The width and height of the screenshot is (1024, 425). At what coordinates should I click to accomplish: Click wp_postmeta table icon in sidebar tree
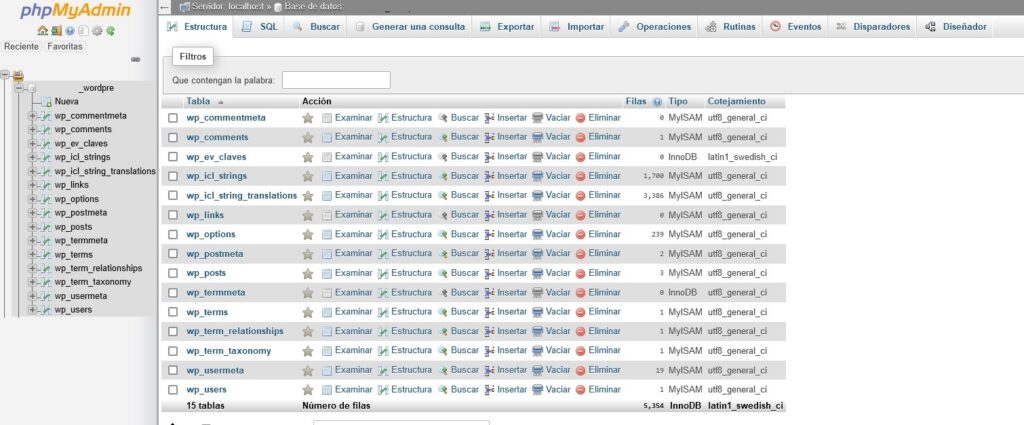46,213
